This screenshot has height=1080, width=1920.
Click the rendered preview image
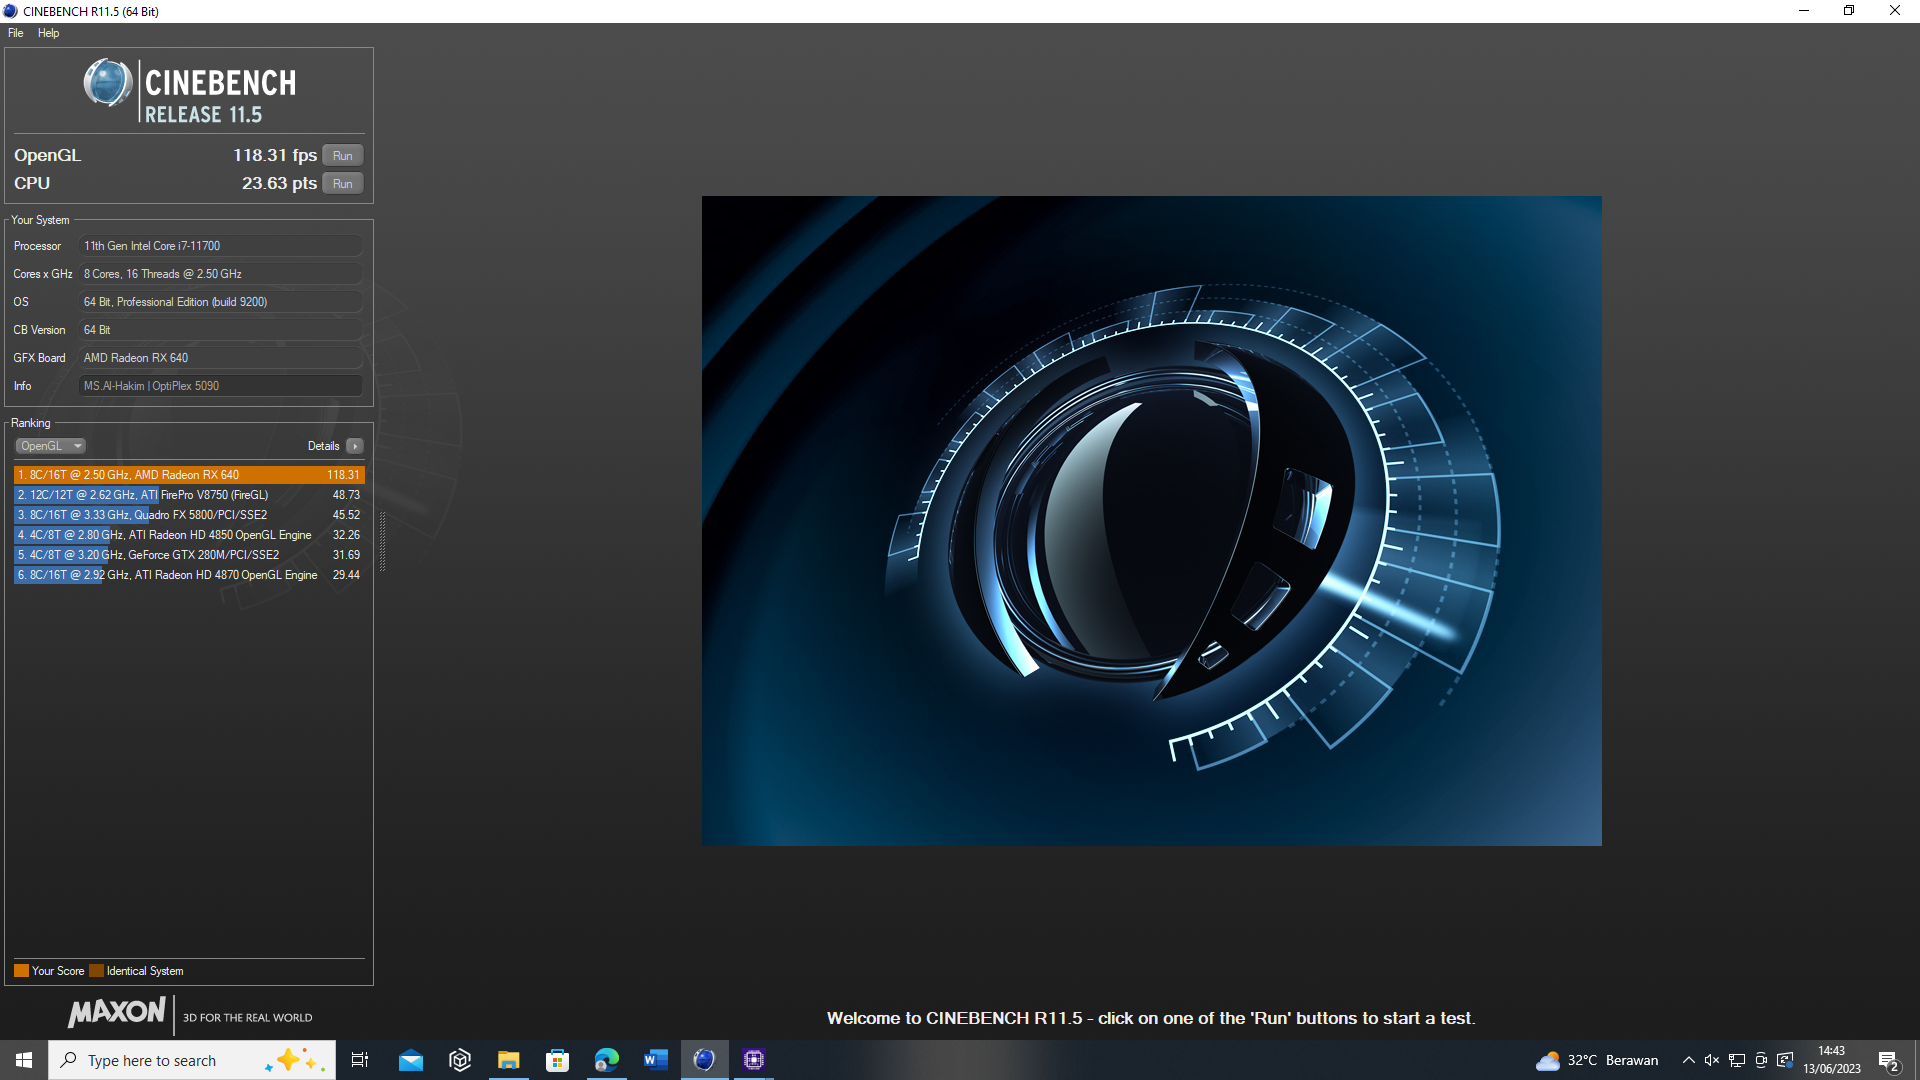tap(1151, 521)
